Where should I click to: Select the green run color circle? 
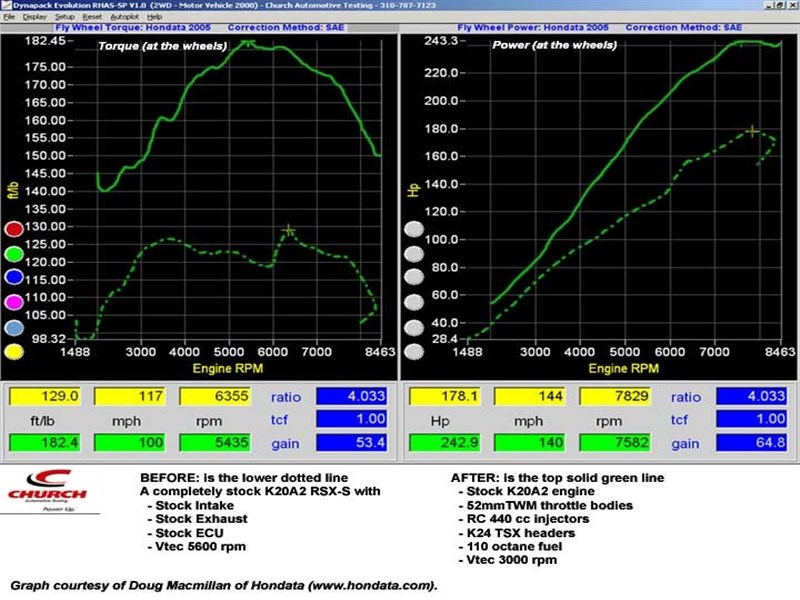tap(14, 254)
